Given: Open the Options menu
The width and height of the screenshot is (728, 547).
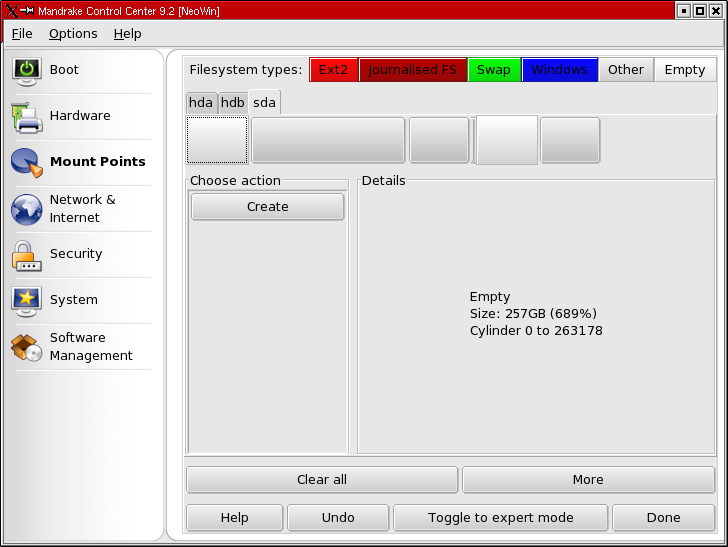Looking at the screenshot, I should (x=73, y=33).
